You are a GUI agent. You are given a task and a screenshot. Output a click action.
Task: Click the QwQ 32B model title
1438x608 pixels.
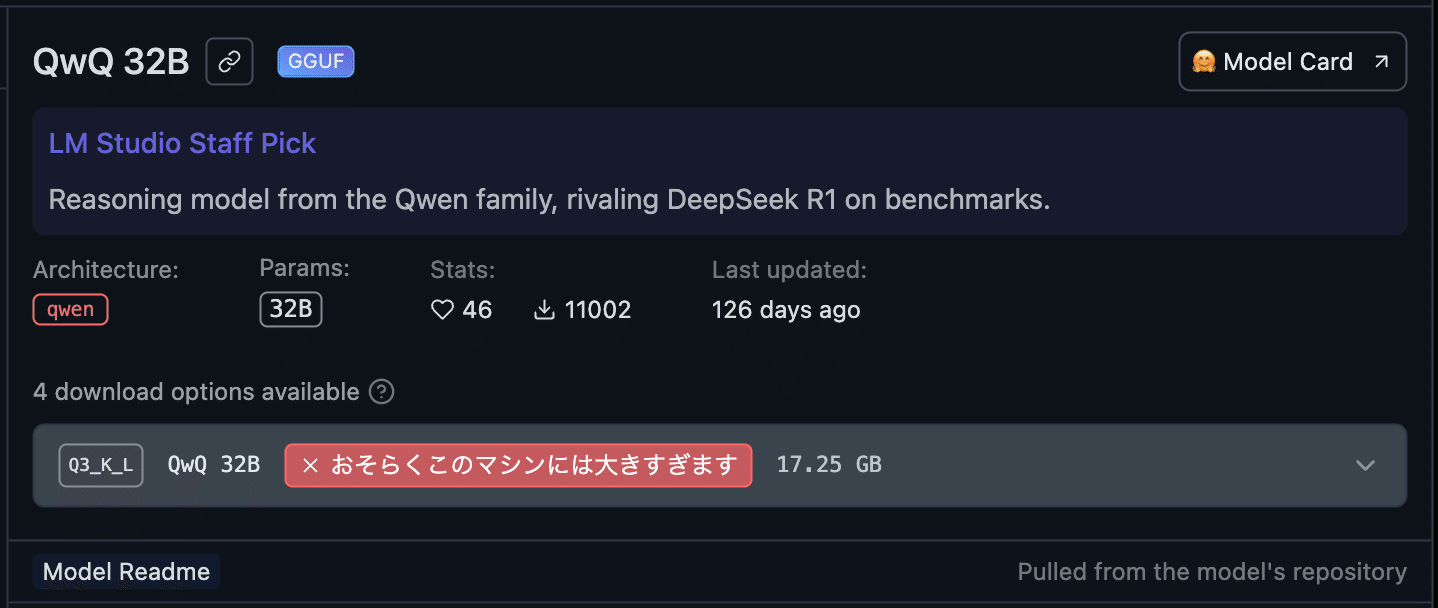(111, 62)
